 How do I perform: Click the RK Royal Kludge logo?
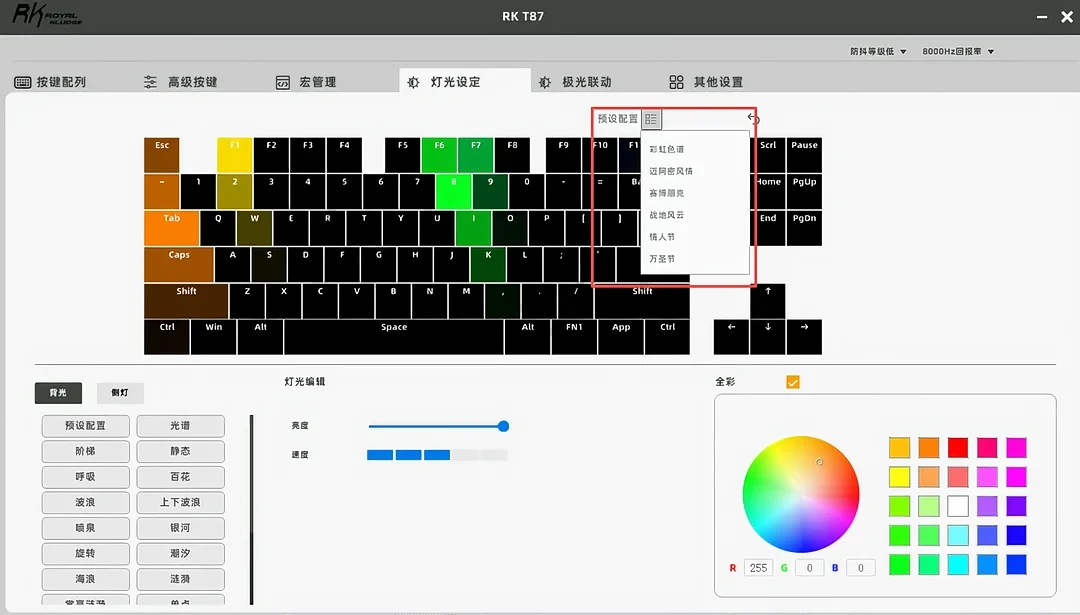(x=47, y=15)
